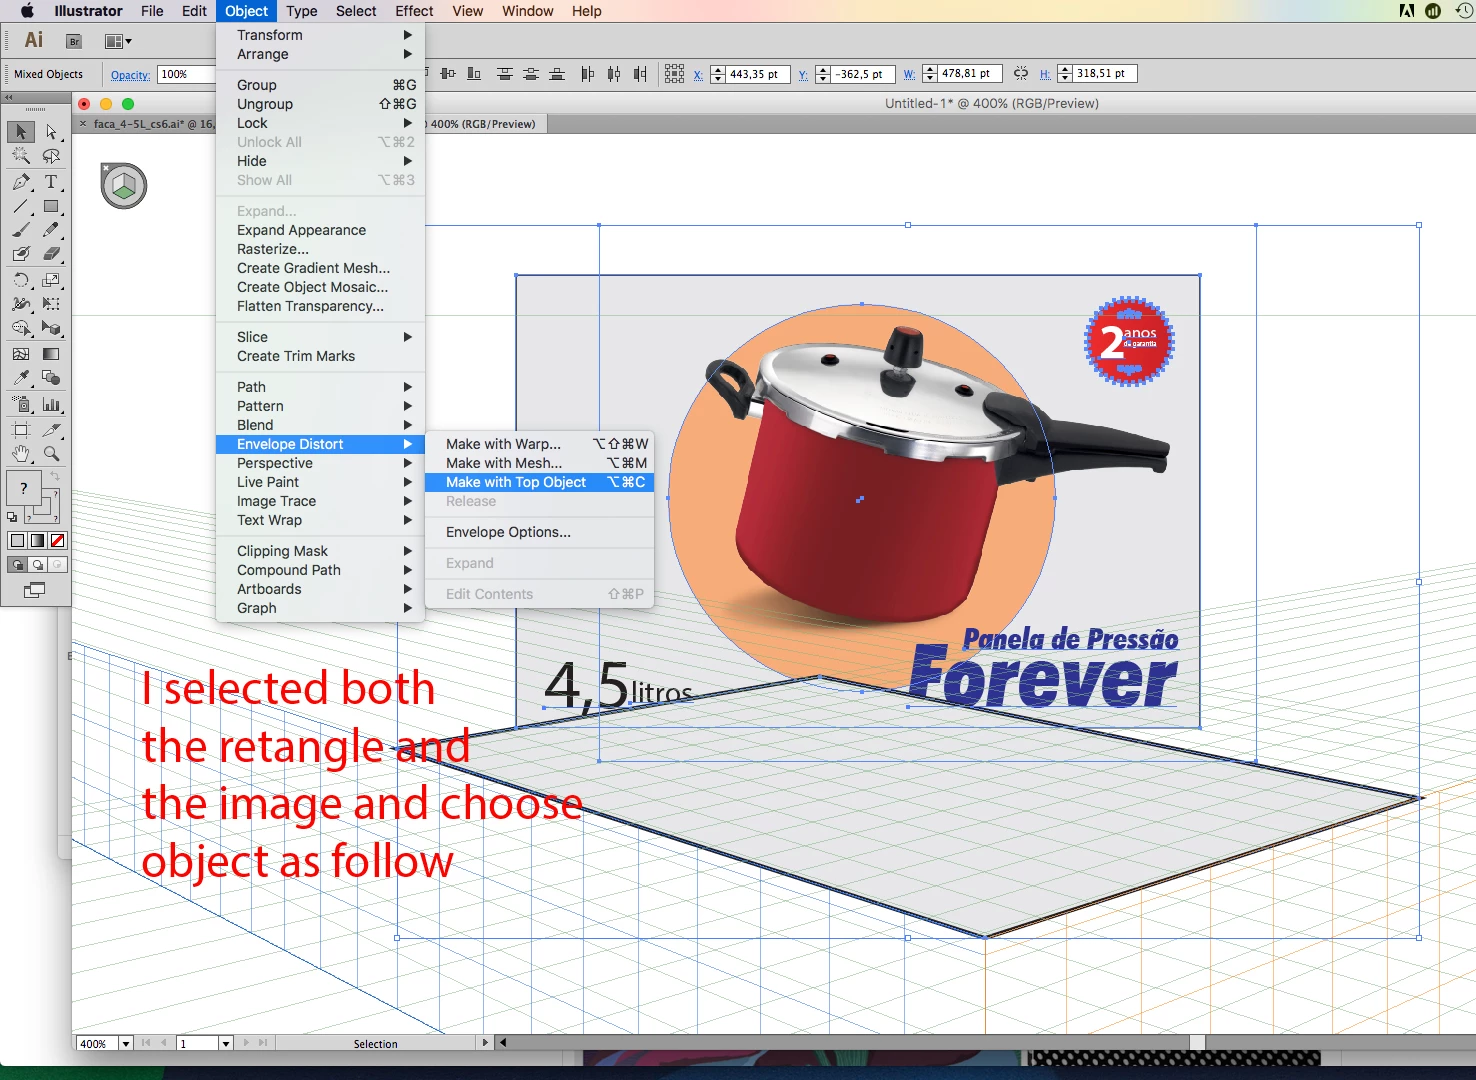
Task: Click the Fill color box
Action: click(23, 489)
